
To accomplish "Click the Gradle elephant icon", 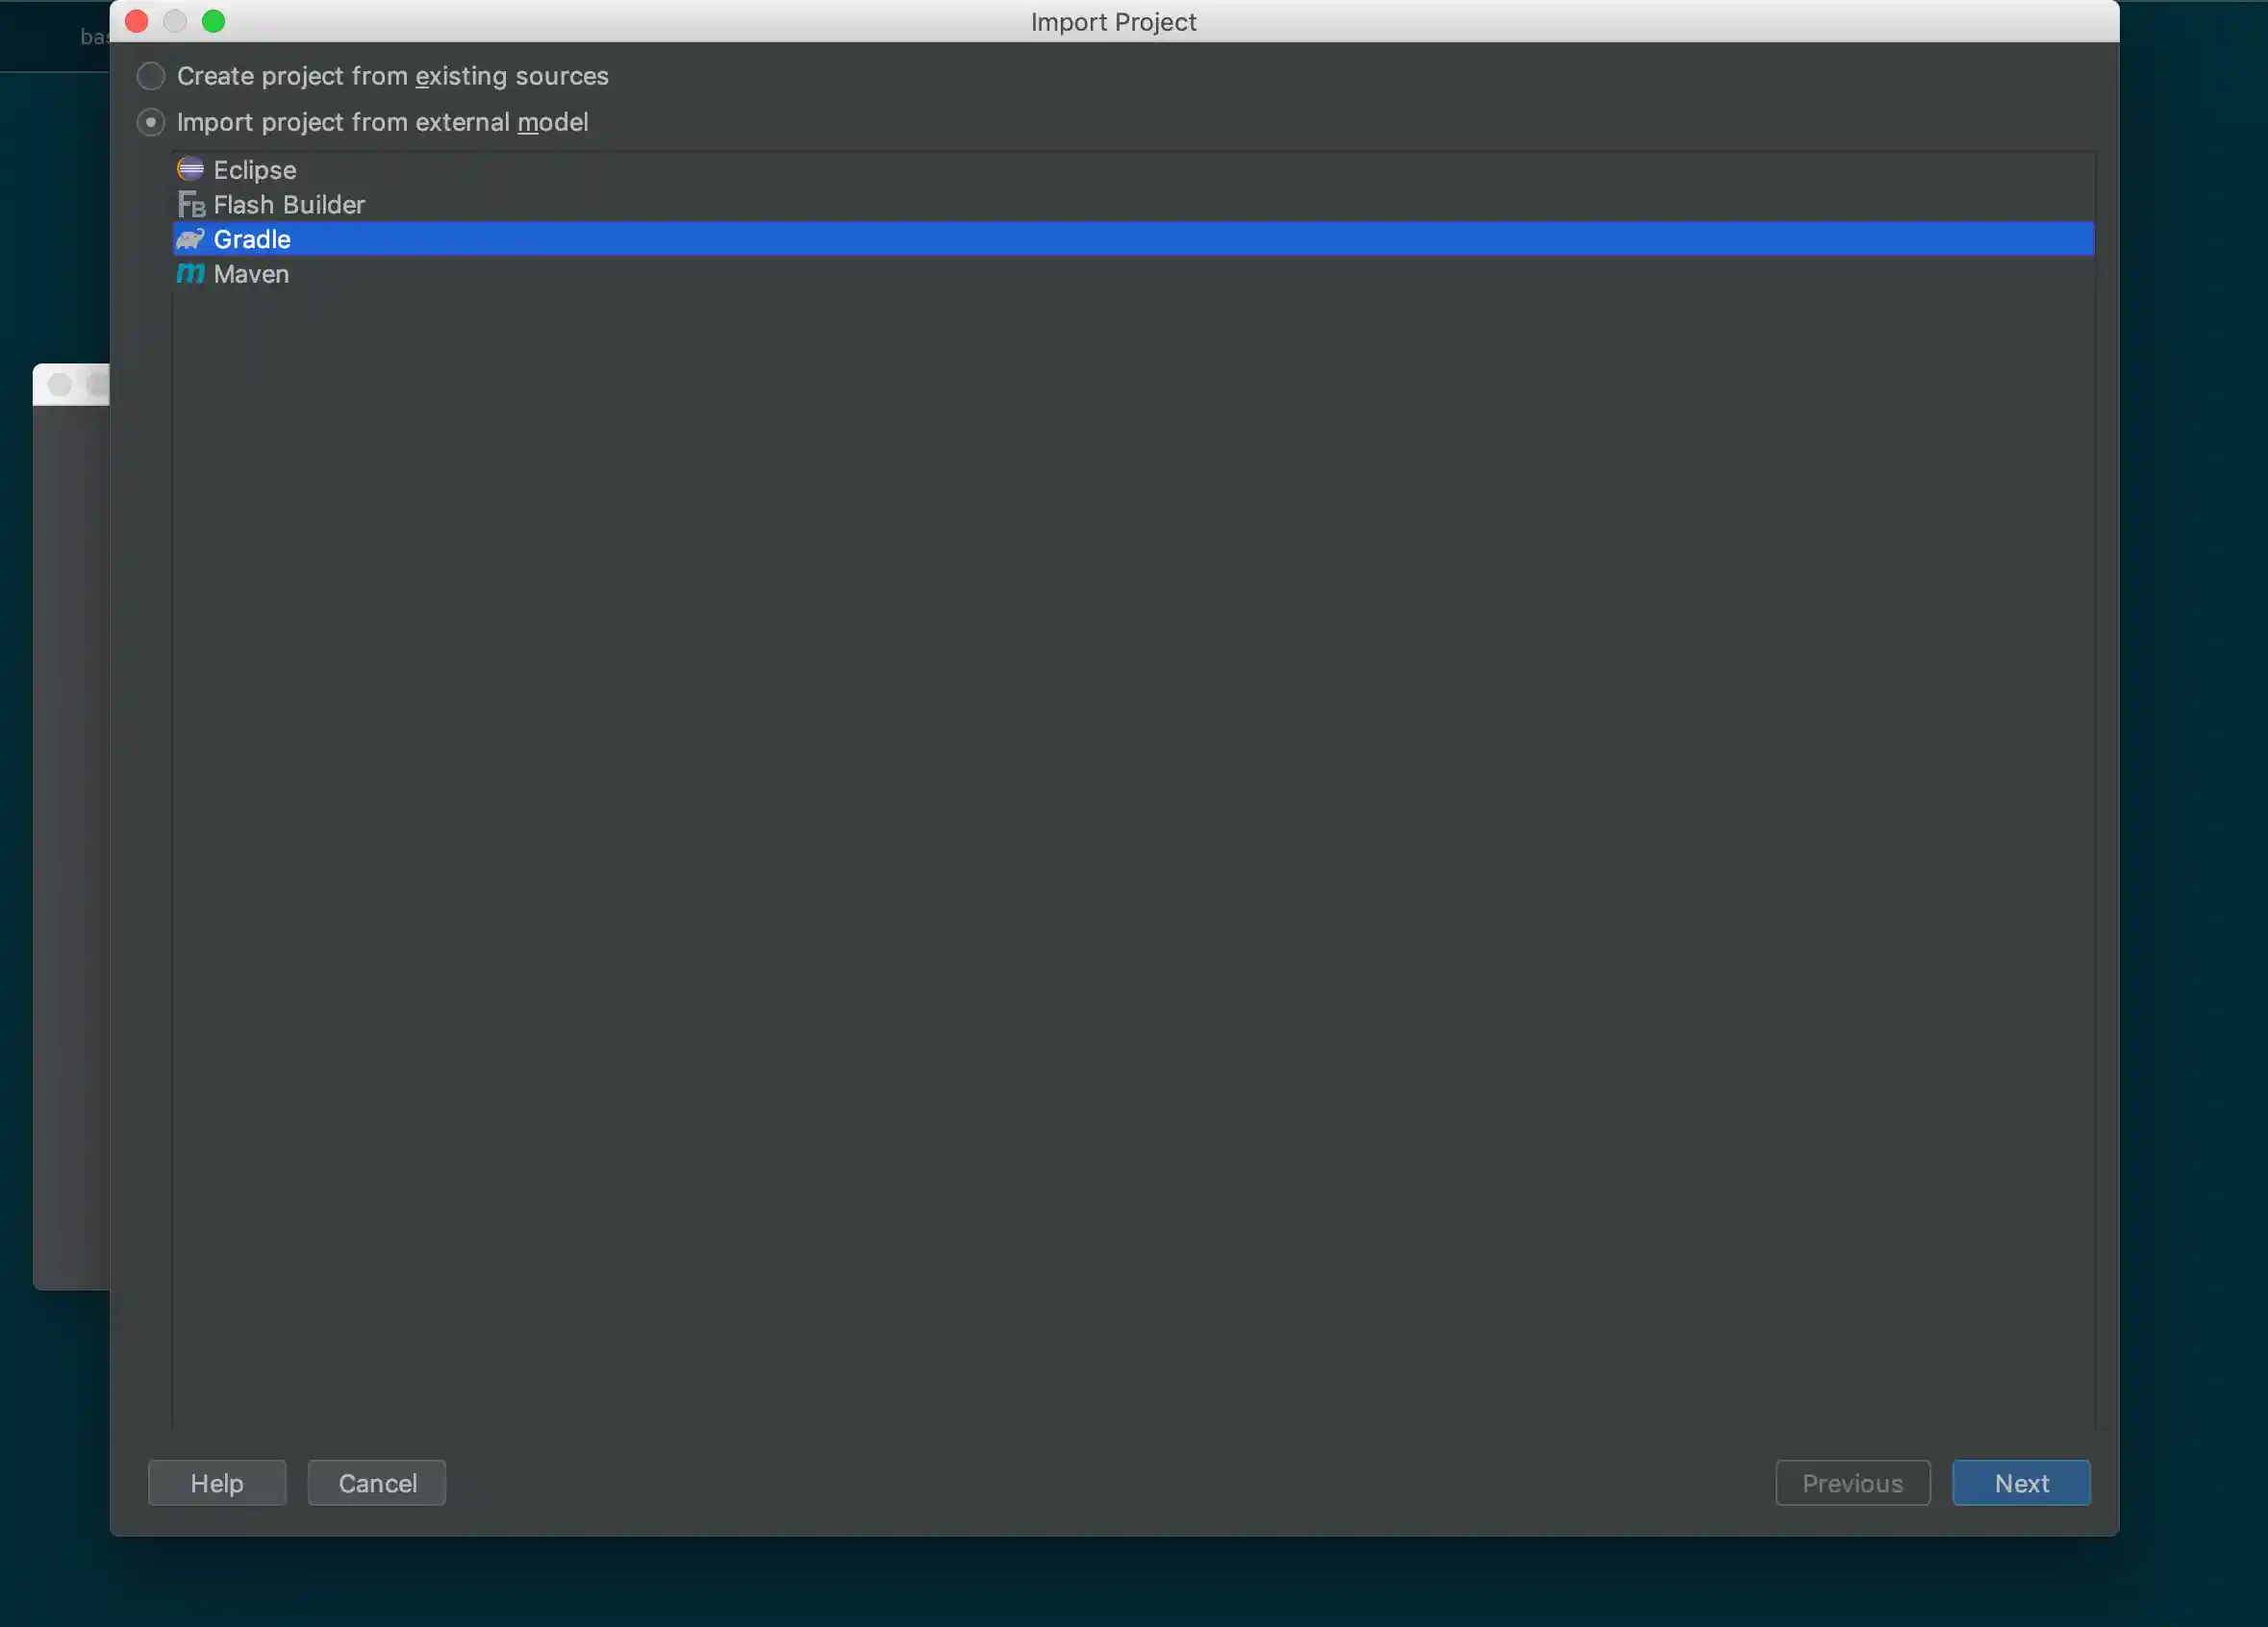I will (x=191, y=239).
